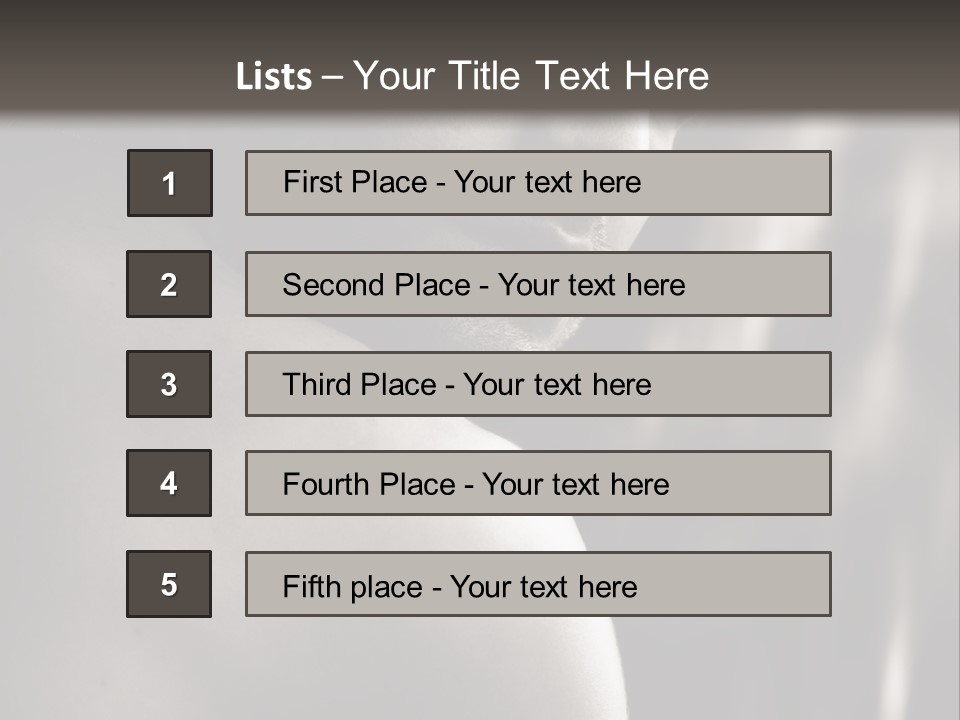Image resolution: width=960 pixels, height=720 pixels.
Task: Select the First Place text box
Action: [x=538, y=183]
